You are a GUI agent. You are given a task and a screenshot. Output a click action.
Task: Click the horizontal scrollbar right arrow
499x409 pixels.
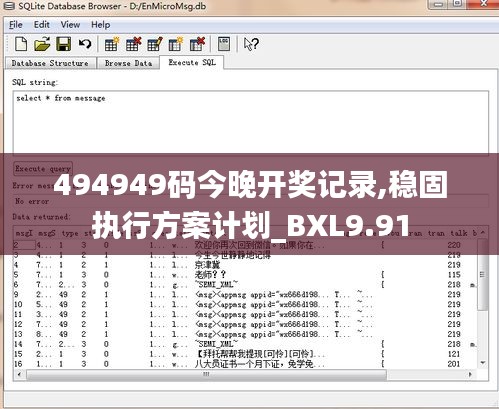pyautogui.click(x=470, y=374)
